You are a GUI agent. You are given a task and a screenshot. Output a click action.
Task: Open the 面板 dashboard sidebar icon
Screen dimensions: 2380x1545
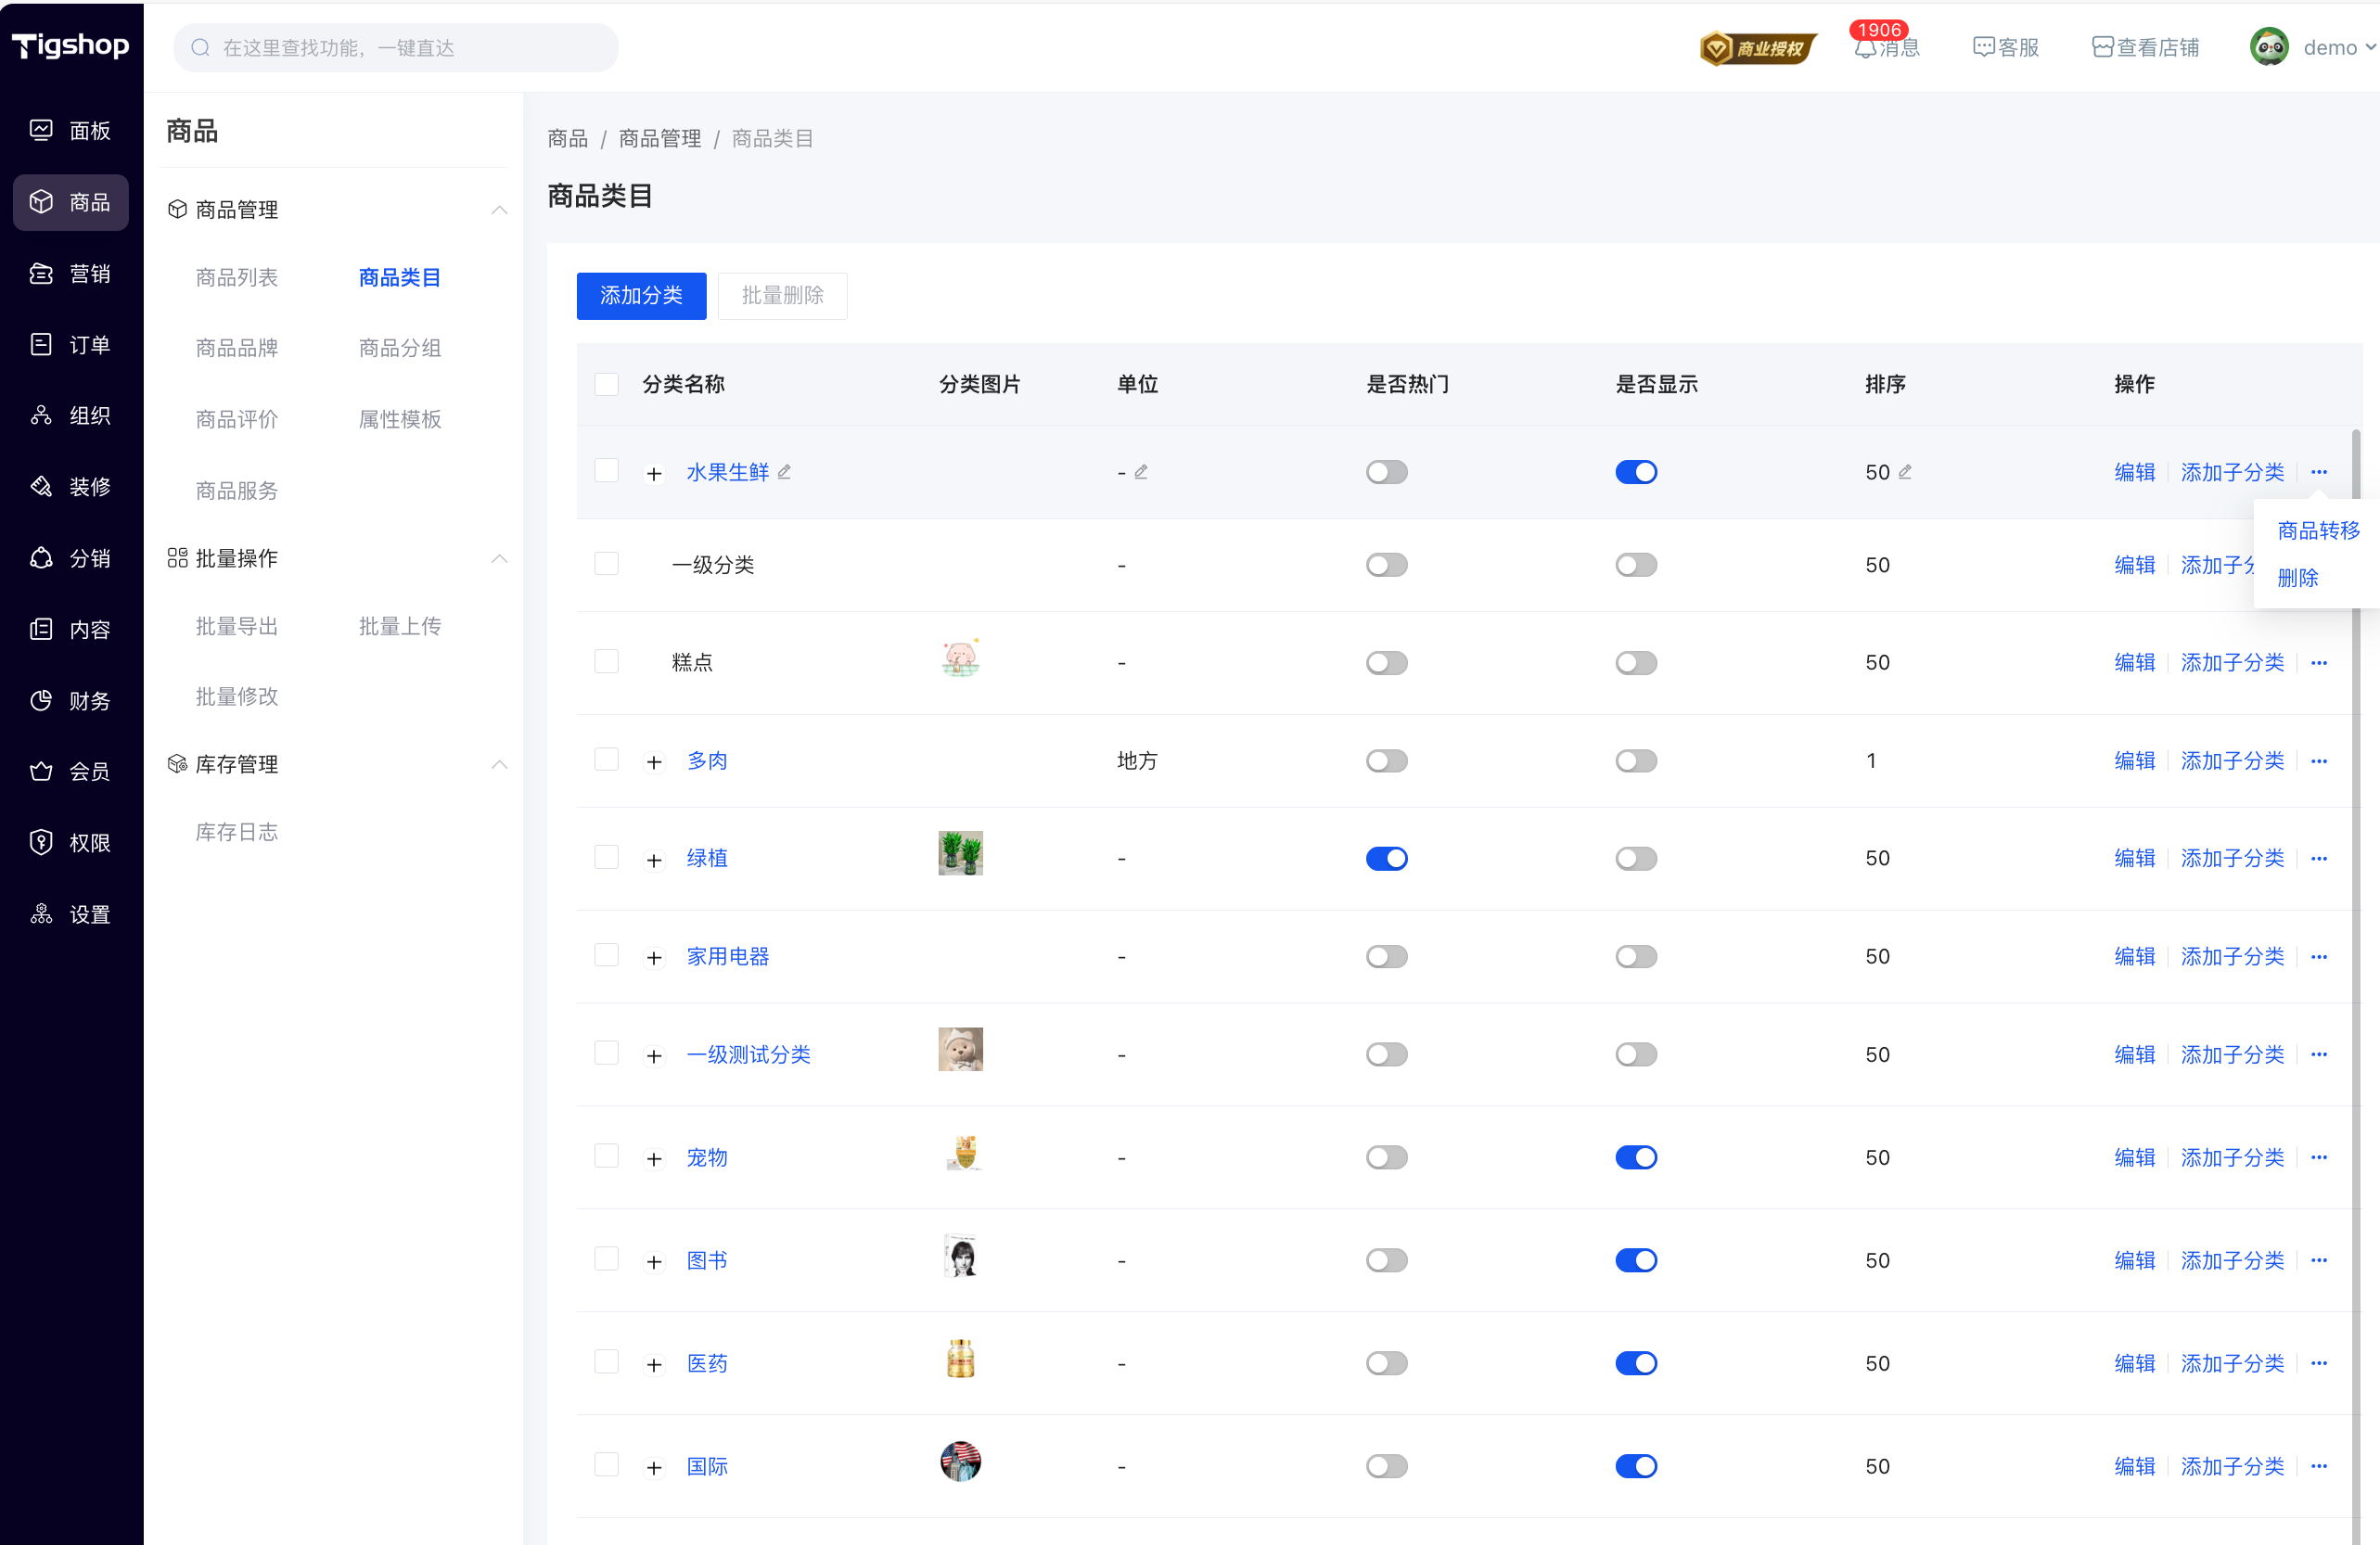tap(41, 130)
